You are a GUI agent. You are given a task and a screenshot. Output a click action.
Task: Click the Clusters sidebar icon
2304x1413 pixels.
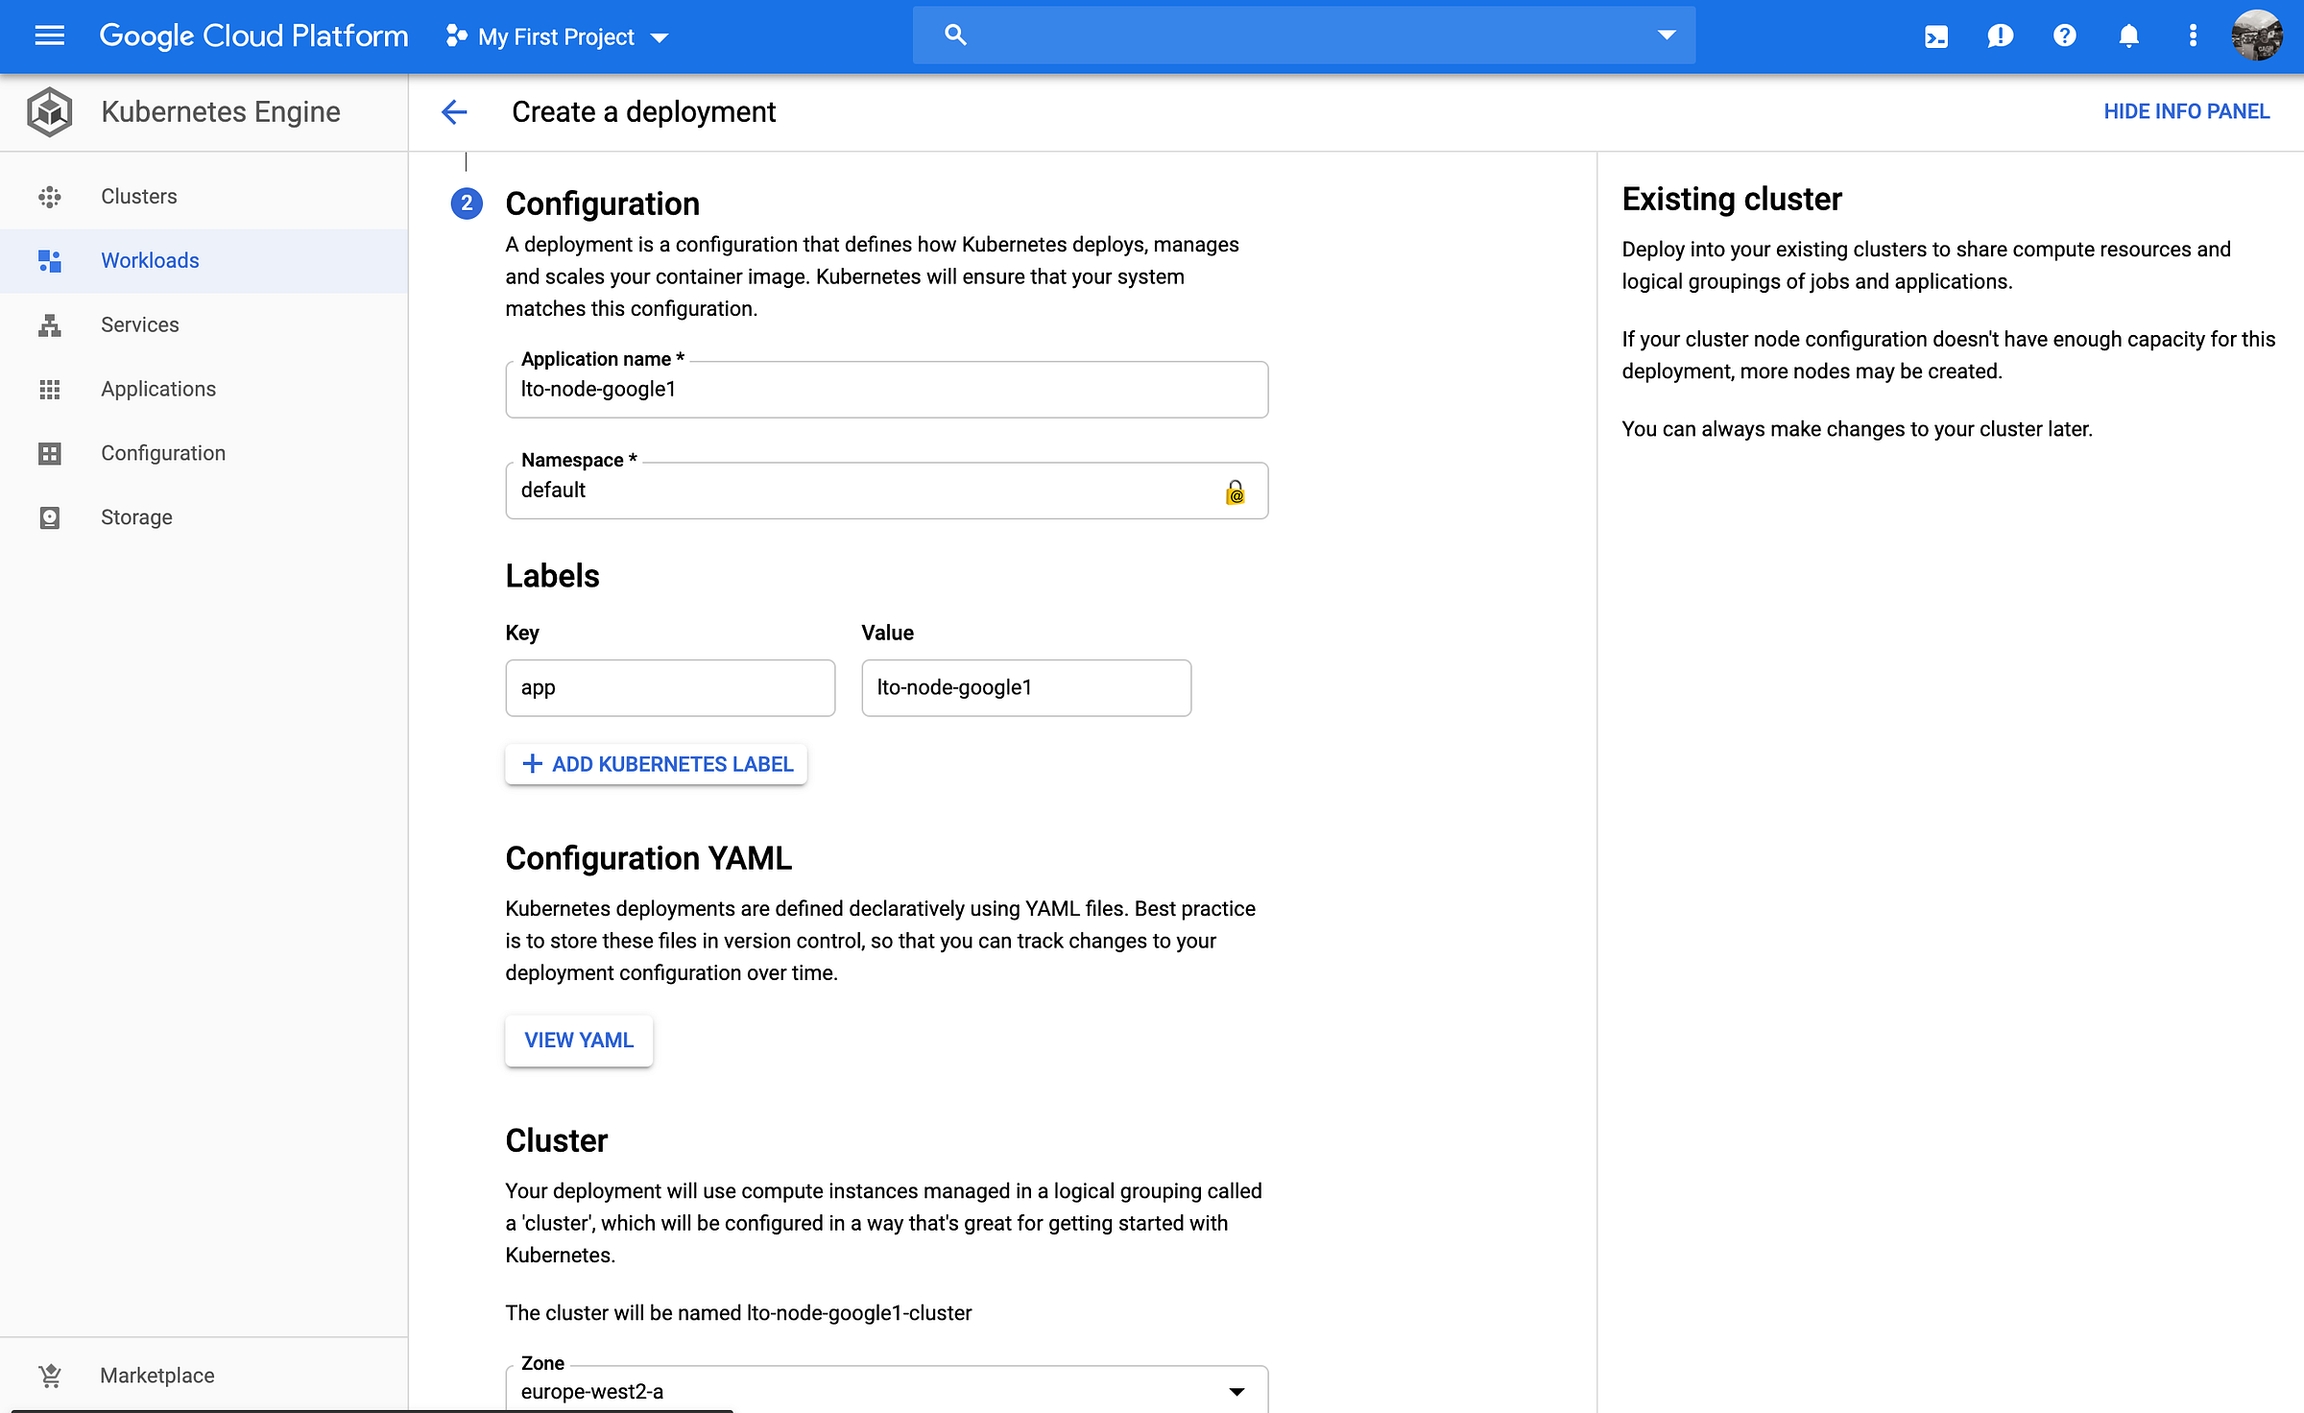[49, 197]
